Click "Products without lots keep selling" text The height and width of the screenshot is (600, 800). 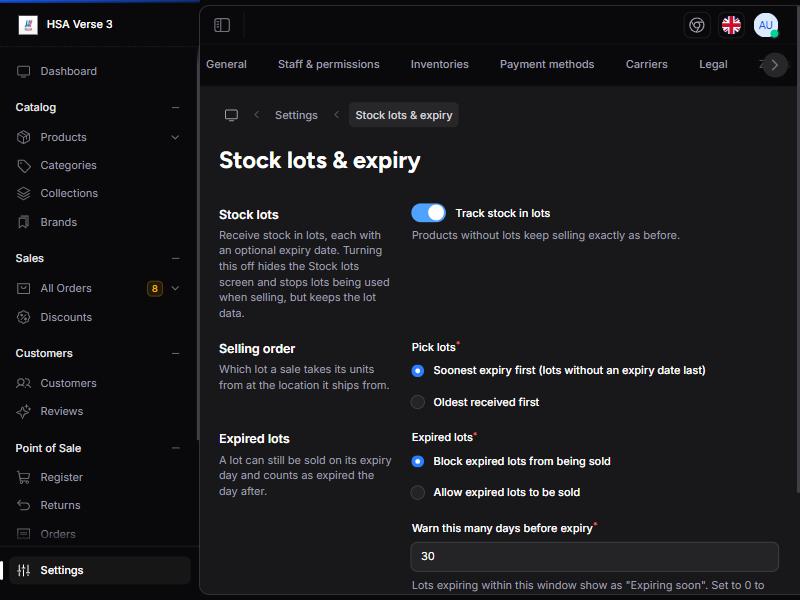click(x=545, y=236)
